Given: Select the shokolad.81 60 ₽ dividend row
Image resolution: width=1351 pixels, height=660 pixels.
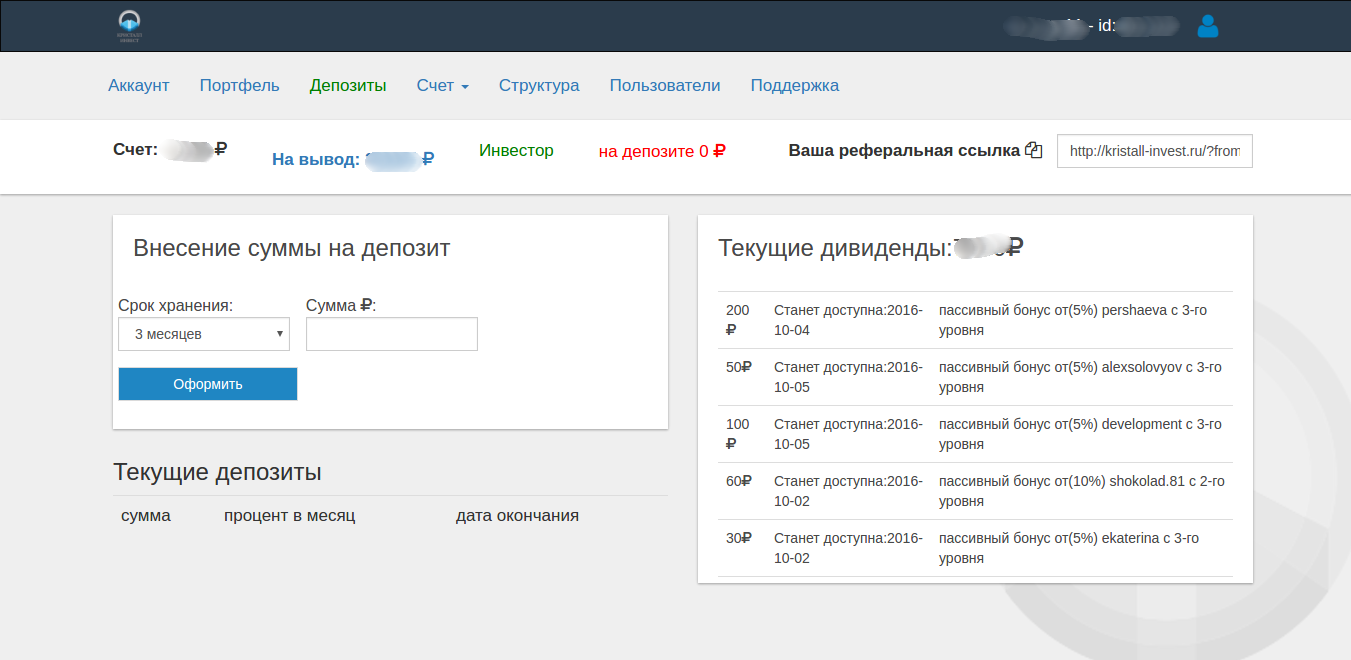Looking at the screenshot, I should 975,491.
